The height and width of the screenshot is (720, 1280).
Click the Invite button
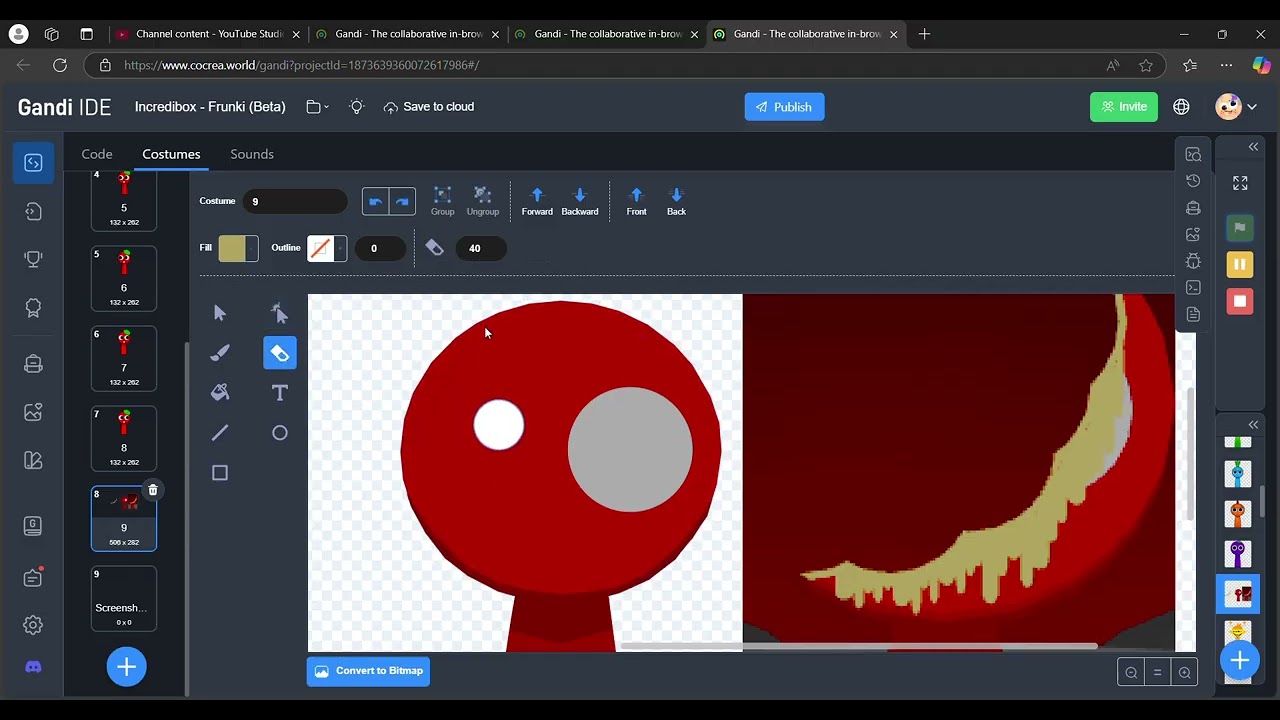click(1124, 107)
